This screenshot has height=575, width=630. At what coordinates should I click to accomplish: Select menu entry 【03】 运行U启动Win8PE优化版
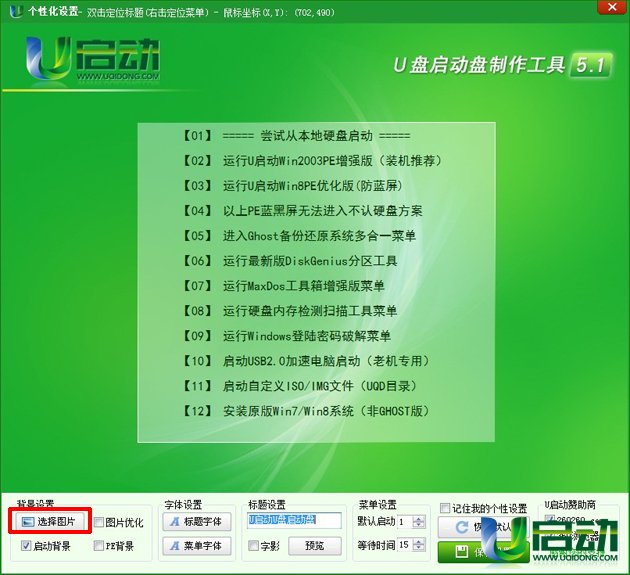pos(292,186)
